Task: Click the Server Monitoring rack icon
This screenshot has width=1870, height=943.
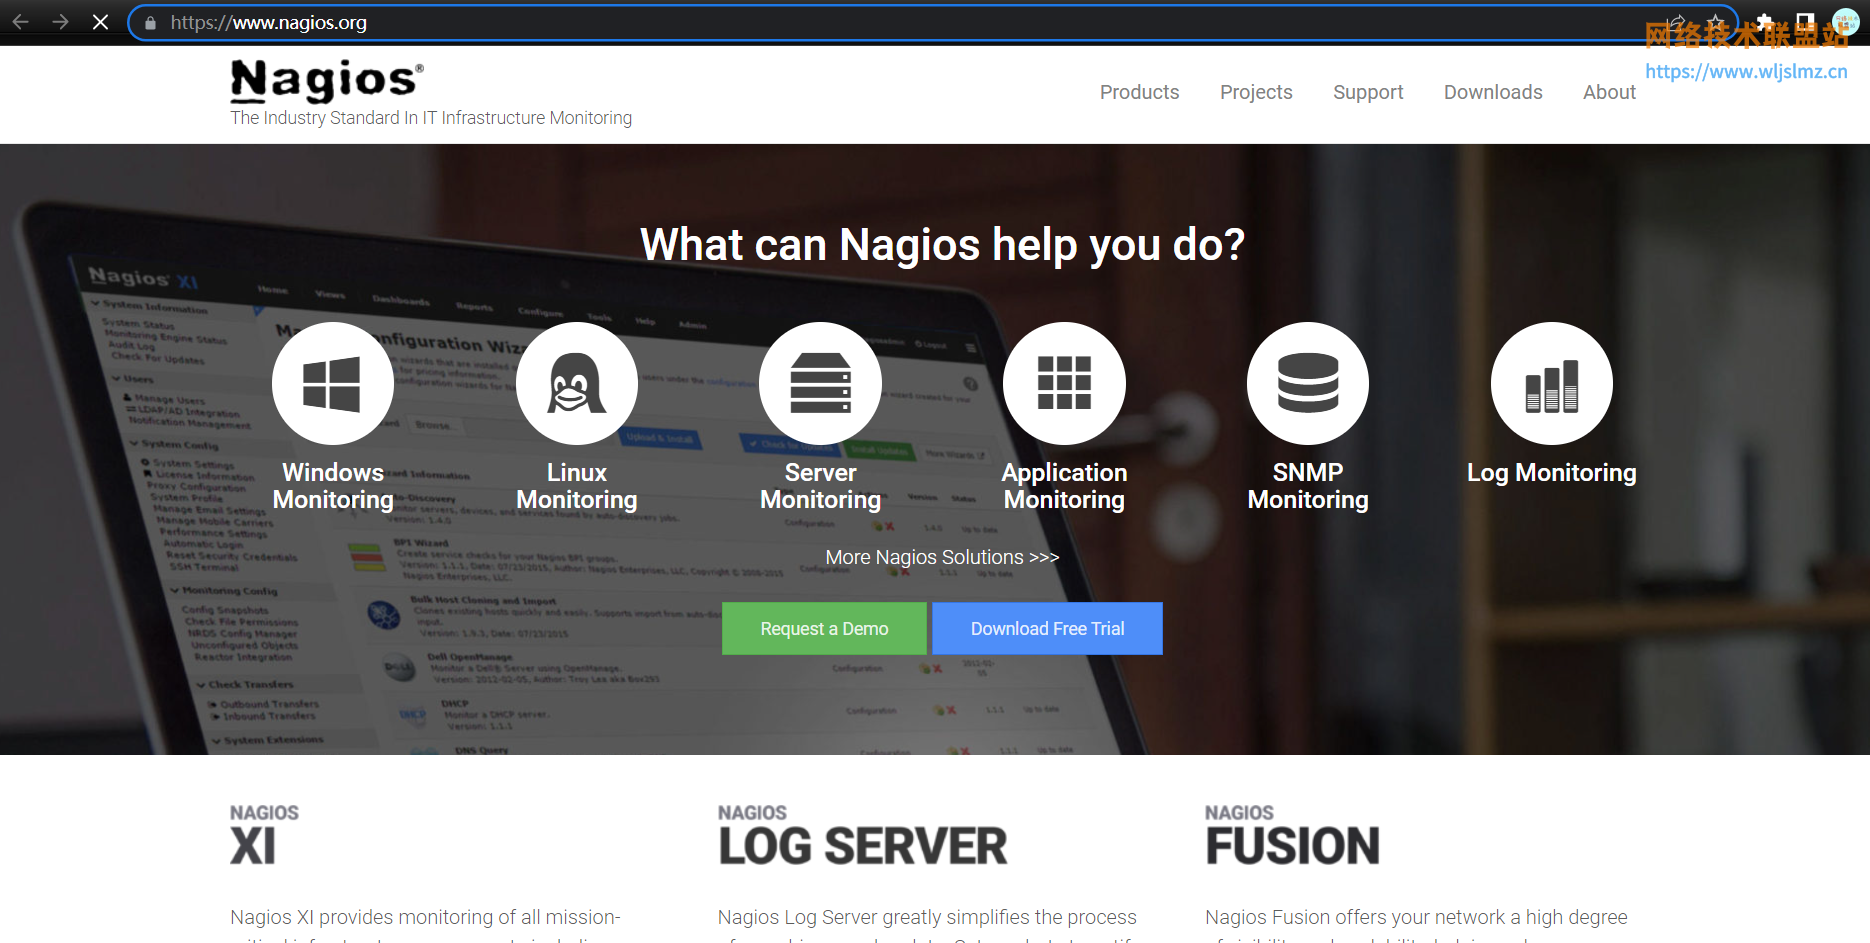Action: (x=820, y=383)
